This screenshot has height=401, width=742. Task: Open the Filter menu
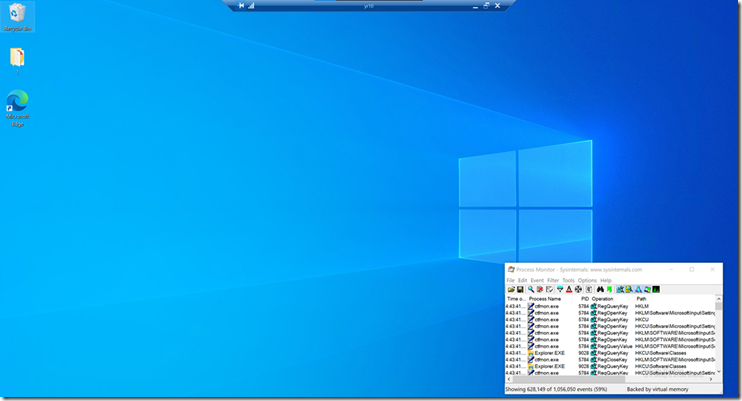(553, 280)
